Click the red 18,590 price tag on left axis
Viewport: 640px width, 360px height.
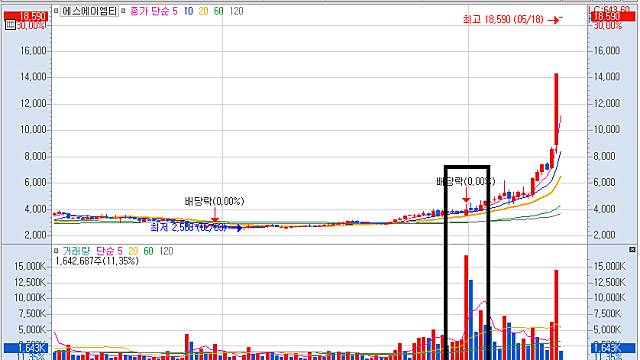click(x=26, y=16)
